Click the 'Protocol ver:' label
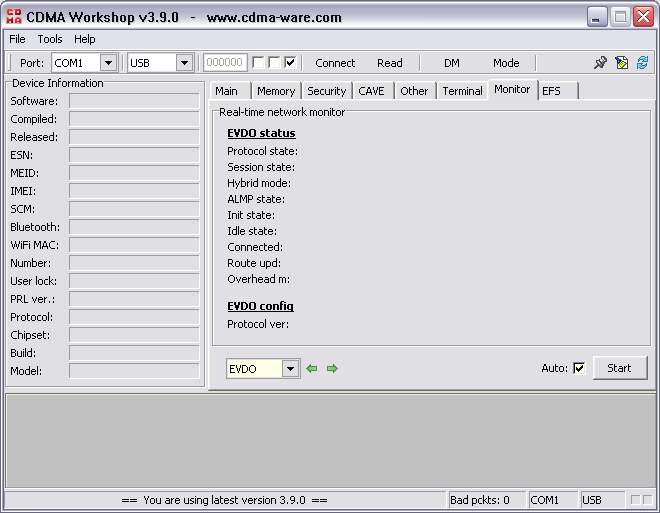The image size is (660, 513). point(258,324)
